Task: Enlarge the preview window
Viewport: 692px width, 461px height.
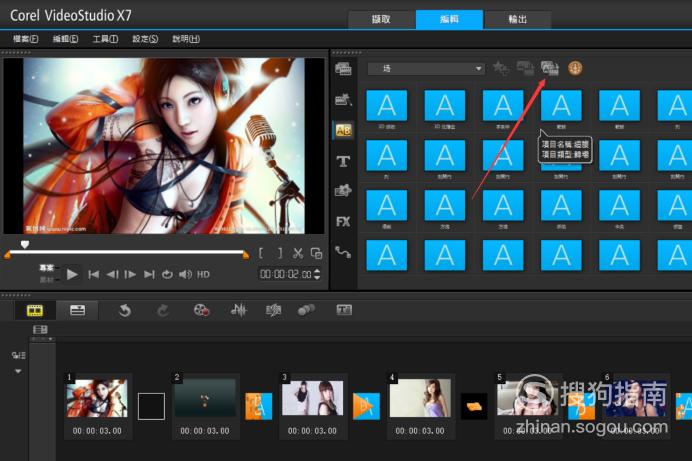Action: (316, 253)
